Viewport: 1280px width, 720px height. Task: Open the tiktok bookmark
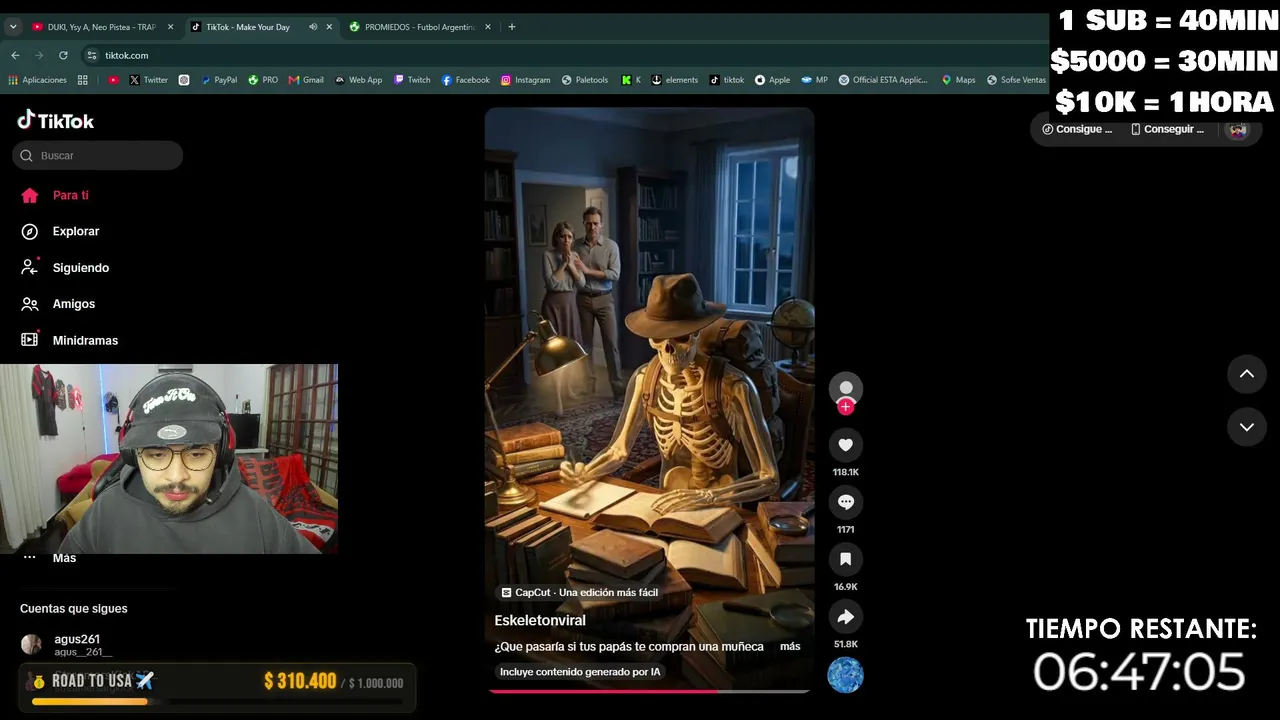click(727, 80)
